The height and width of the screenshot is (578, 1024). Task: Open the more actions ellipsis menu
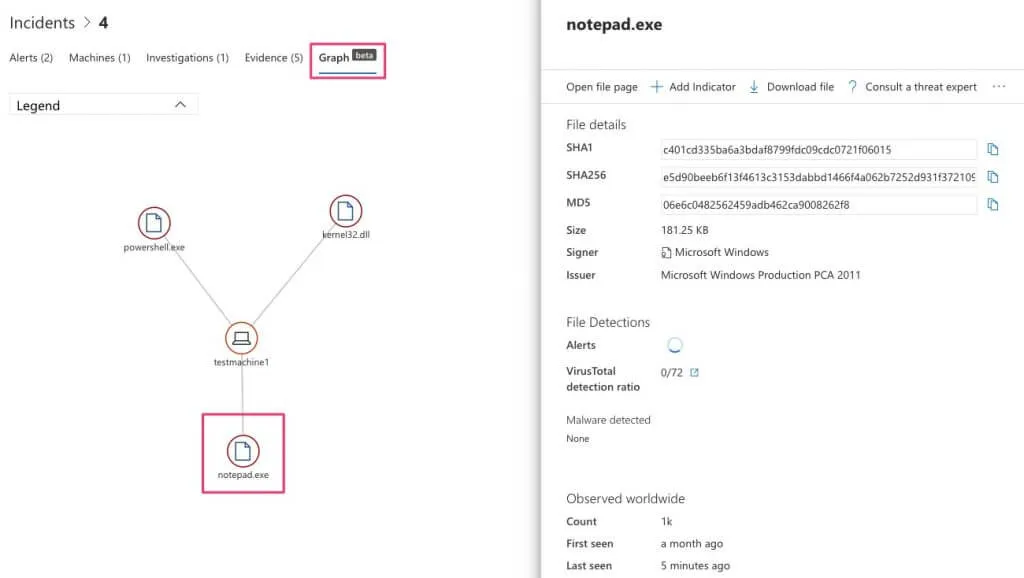click(x=999, y=86)
